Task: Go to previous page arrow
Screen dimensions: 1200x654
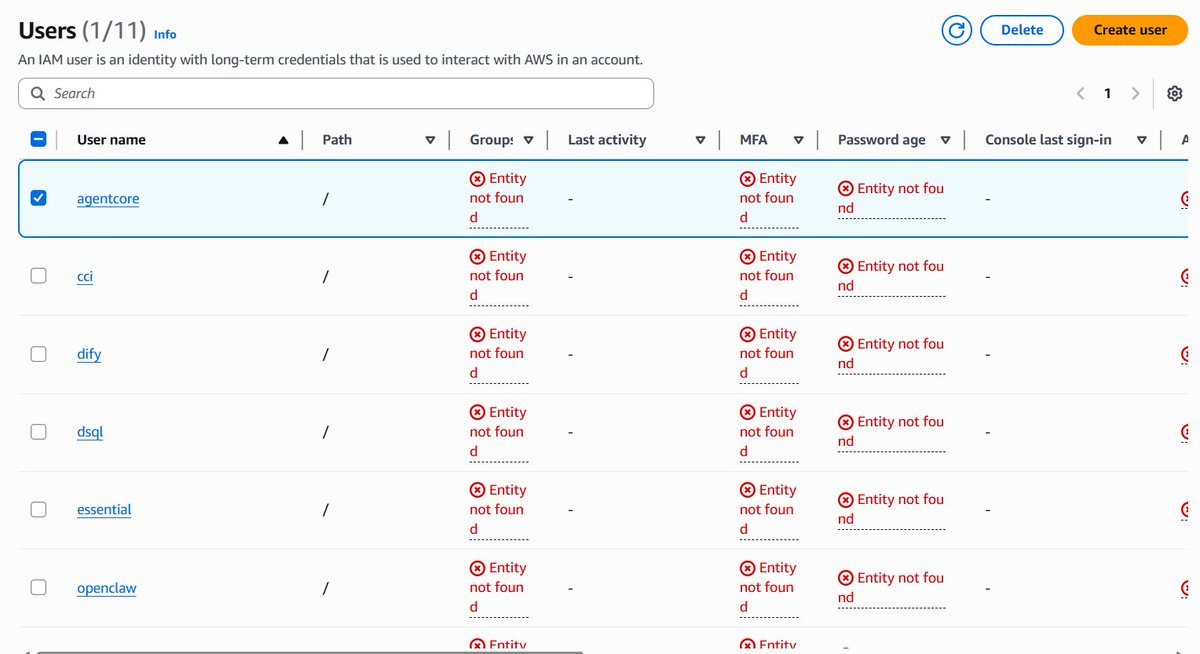Action: tap(1080, 93)
